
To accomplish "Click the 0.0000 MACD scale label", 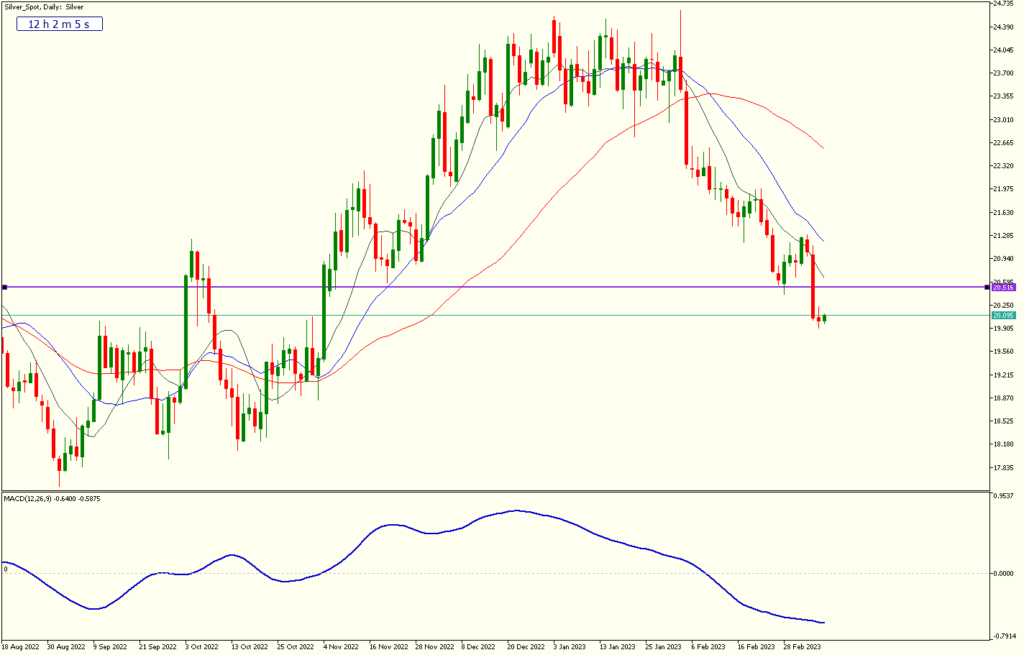I will pyautogui.click(x=1002, y=574).
